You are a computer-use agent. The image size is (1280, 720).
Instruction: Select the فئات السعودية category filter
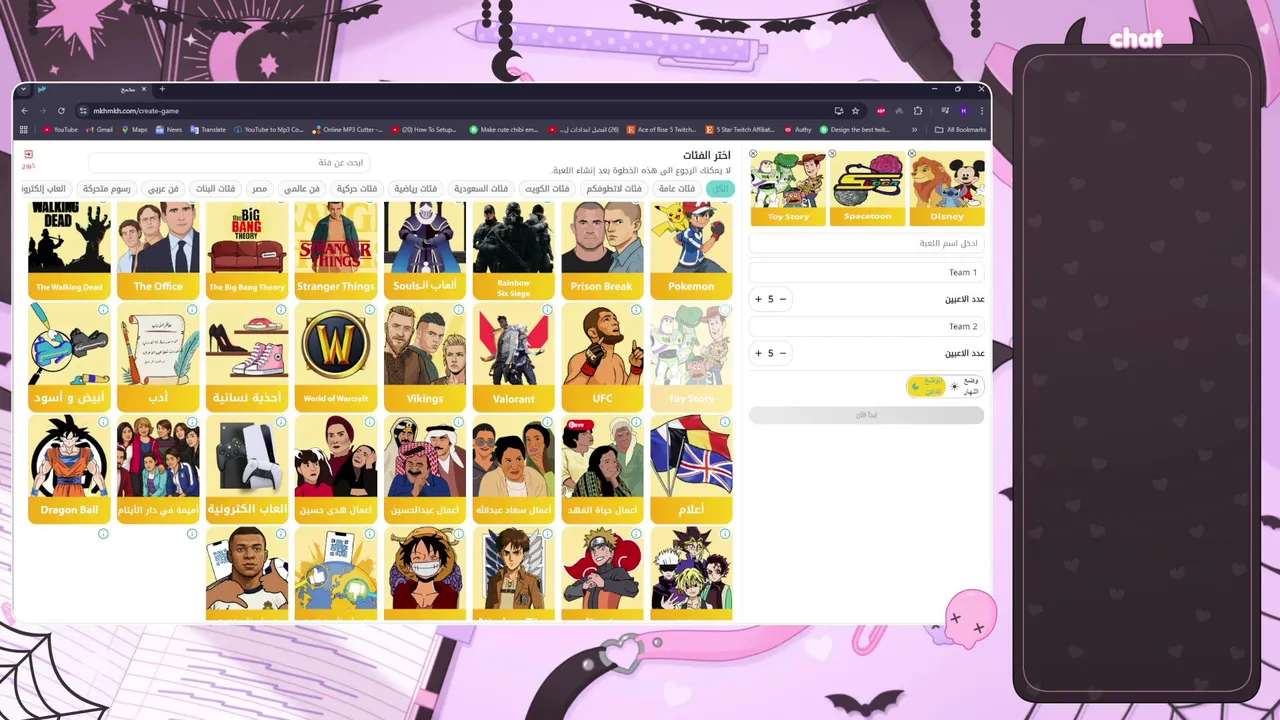(x=481, y=188)
